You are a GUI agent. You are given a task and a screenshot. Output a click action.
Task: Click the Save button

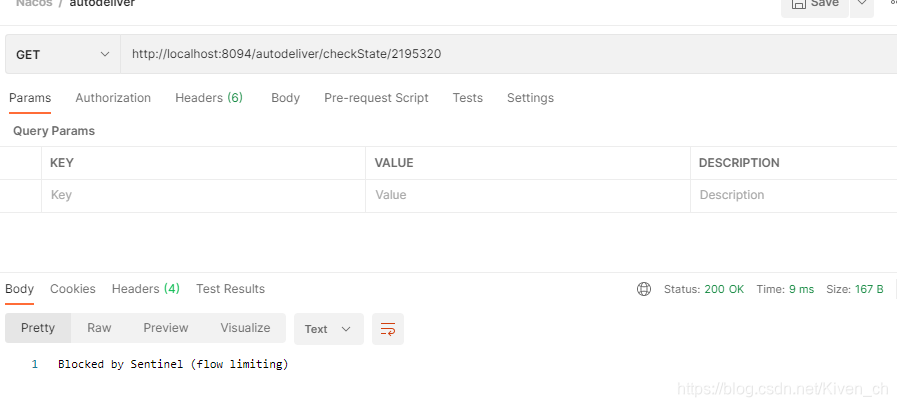point(815,6)
